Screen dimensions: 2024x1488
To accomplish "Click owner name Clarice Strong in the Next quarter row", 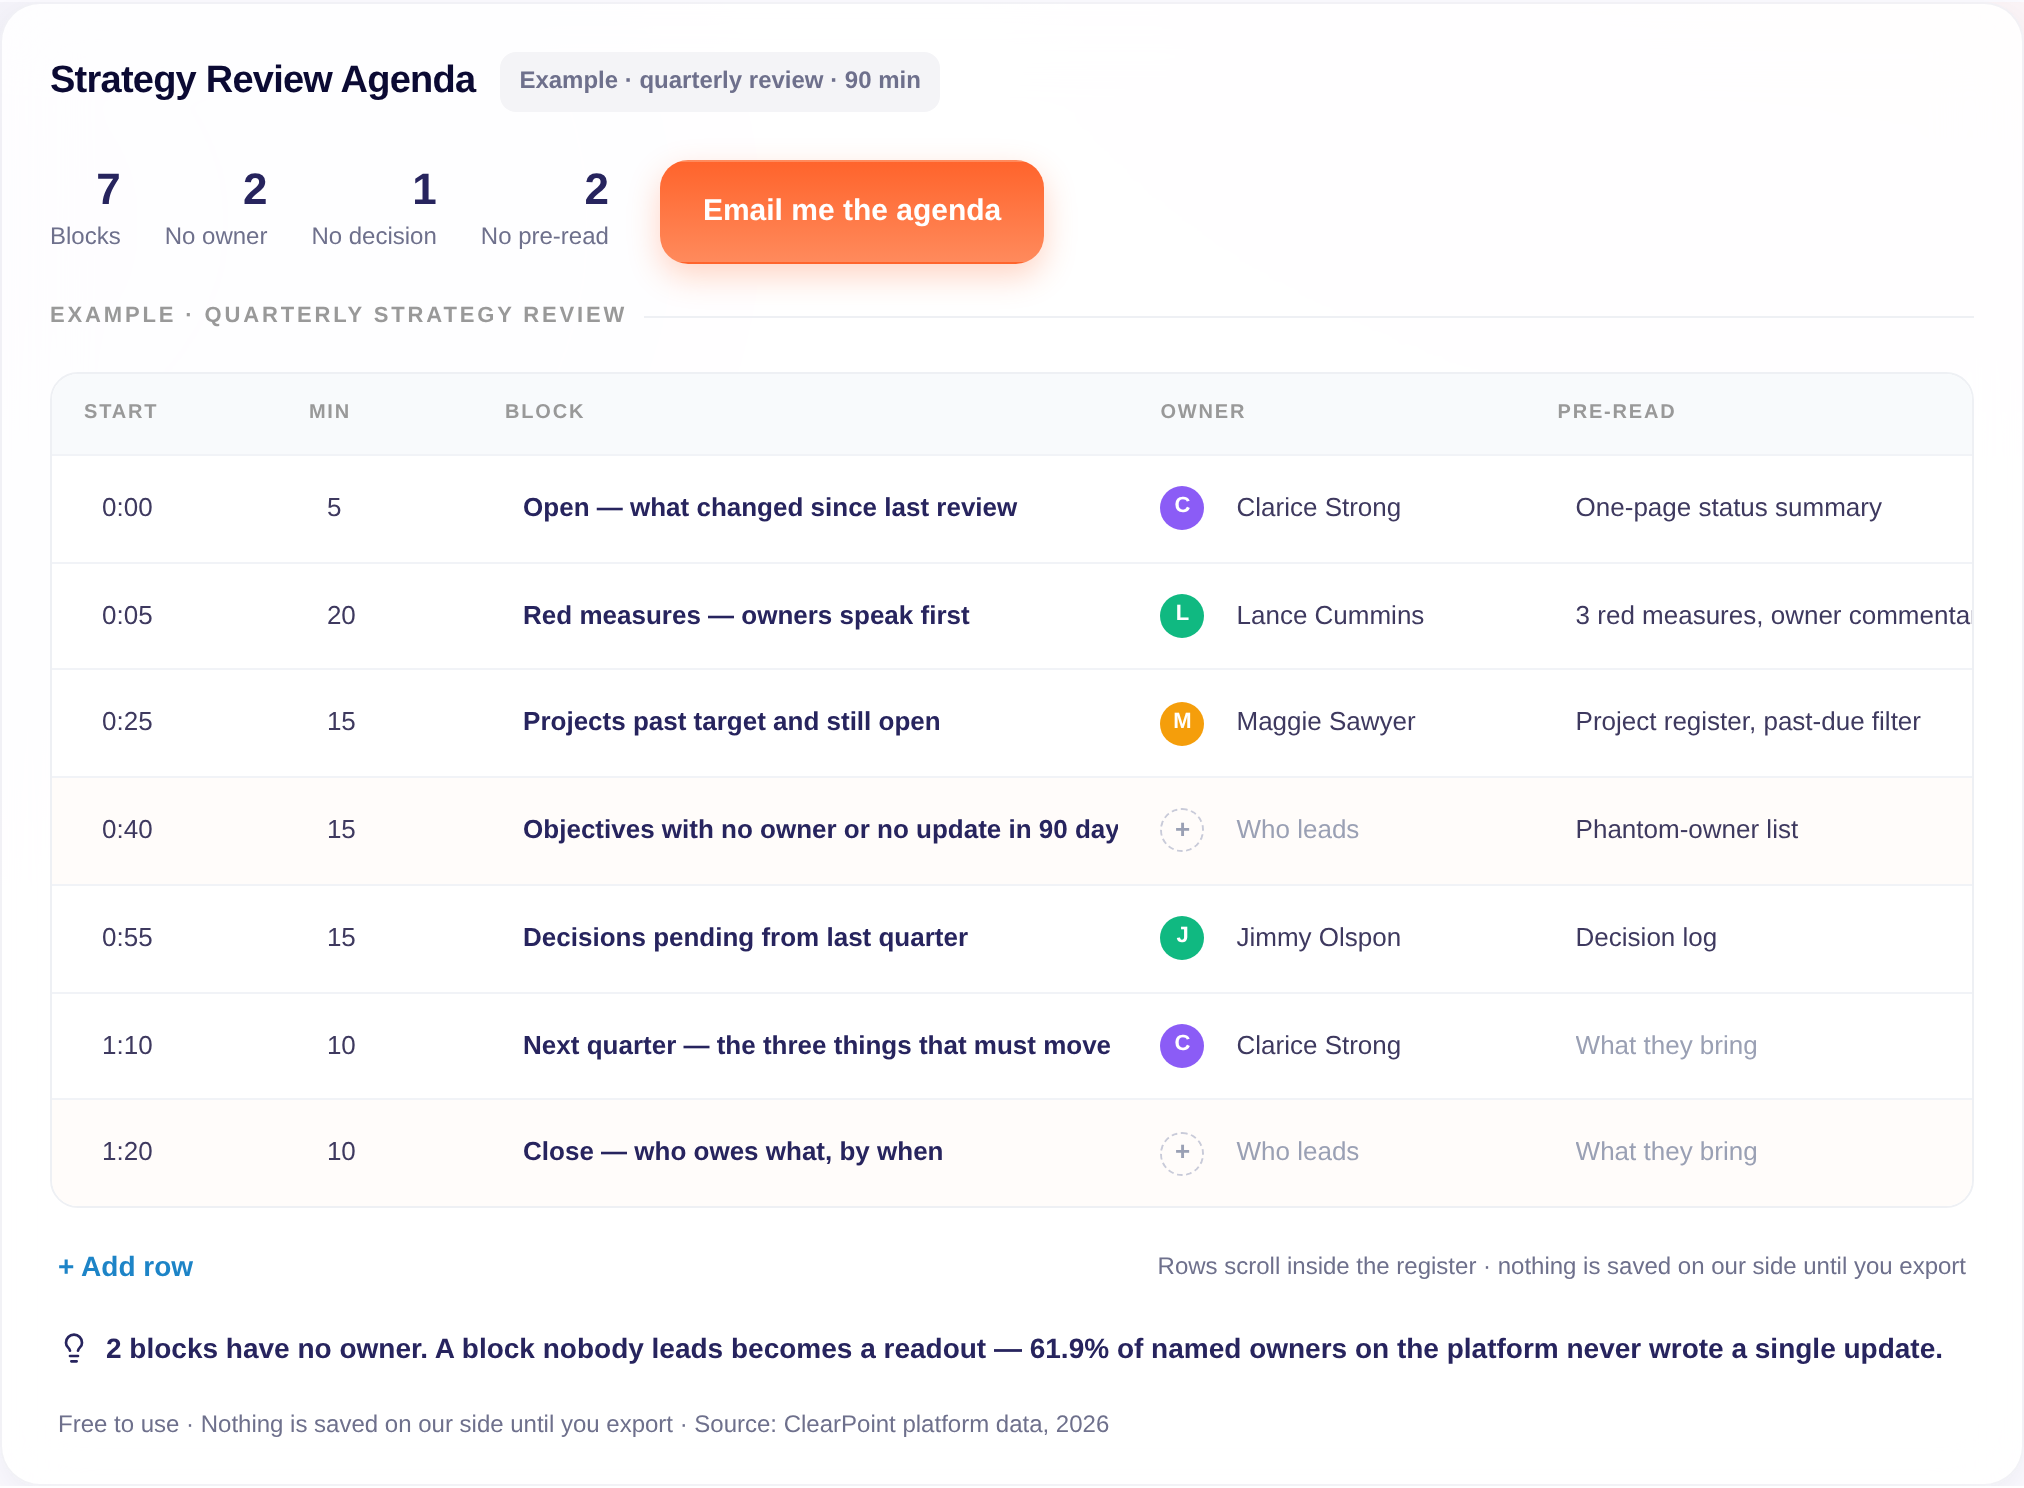I will 1318,1046.
